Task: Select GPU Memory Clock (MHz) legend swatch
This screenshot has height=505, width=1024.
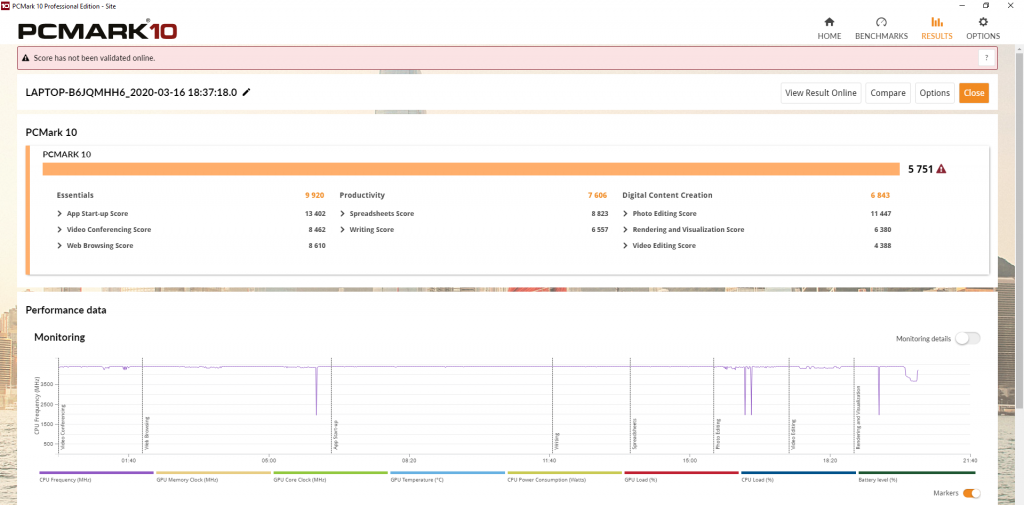Action: coord(214,472)
